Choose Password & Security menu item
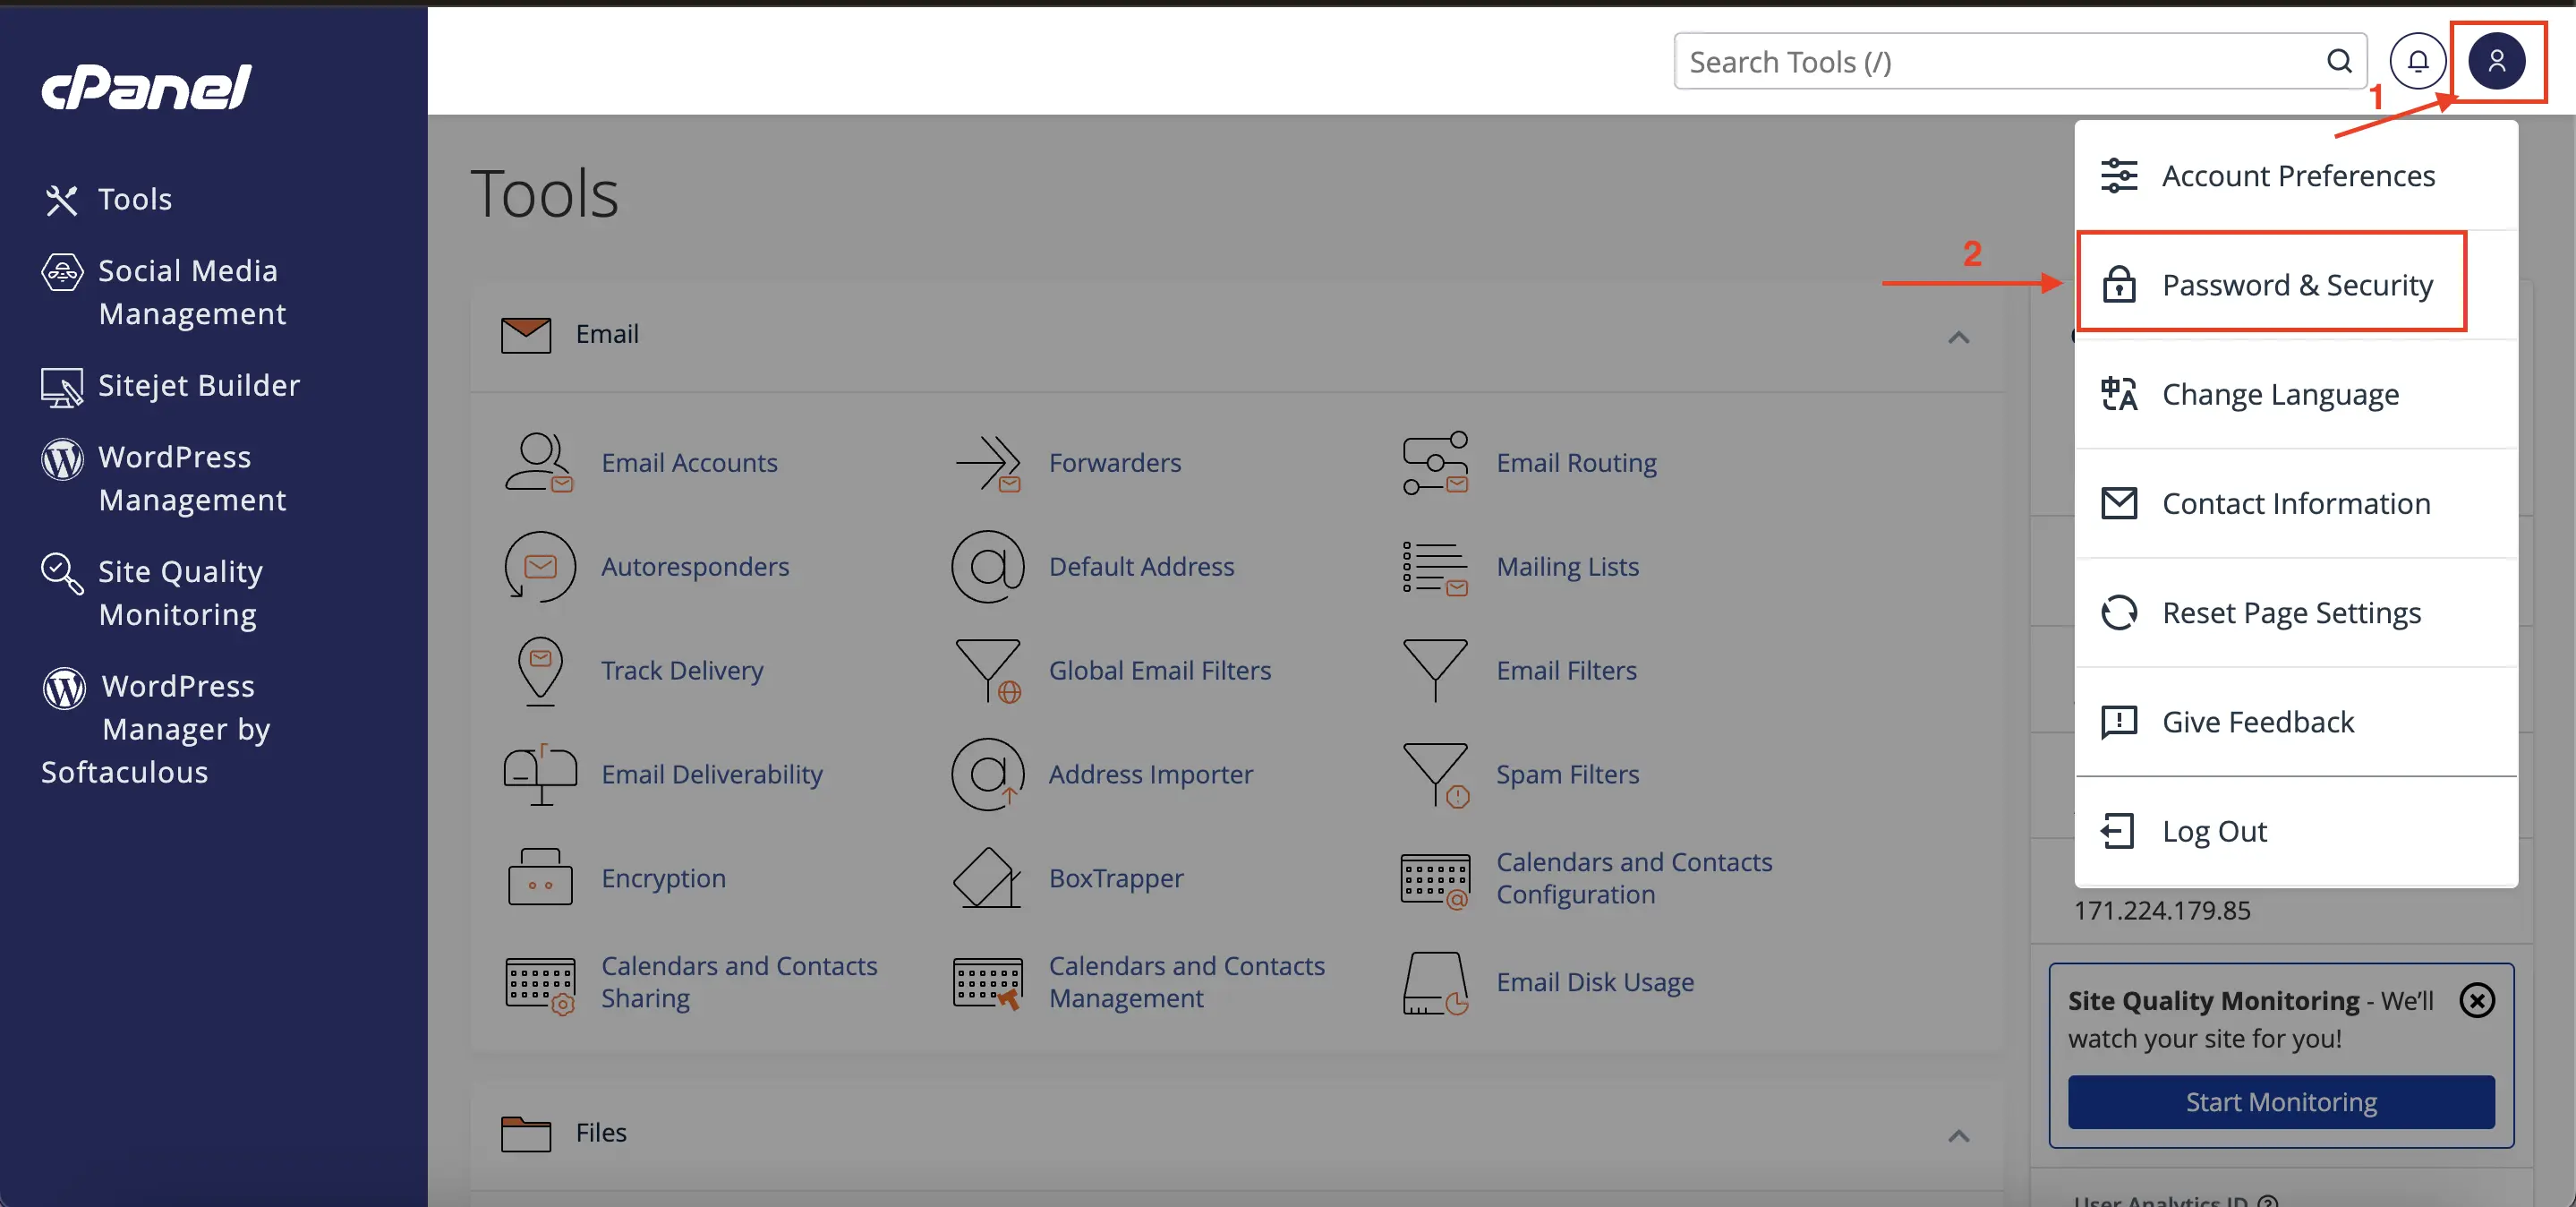Image resolution: width=2576 pixels, height=1207 pixels. click(2296, 285)
